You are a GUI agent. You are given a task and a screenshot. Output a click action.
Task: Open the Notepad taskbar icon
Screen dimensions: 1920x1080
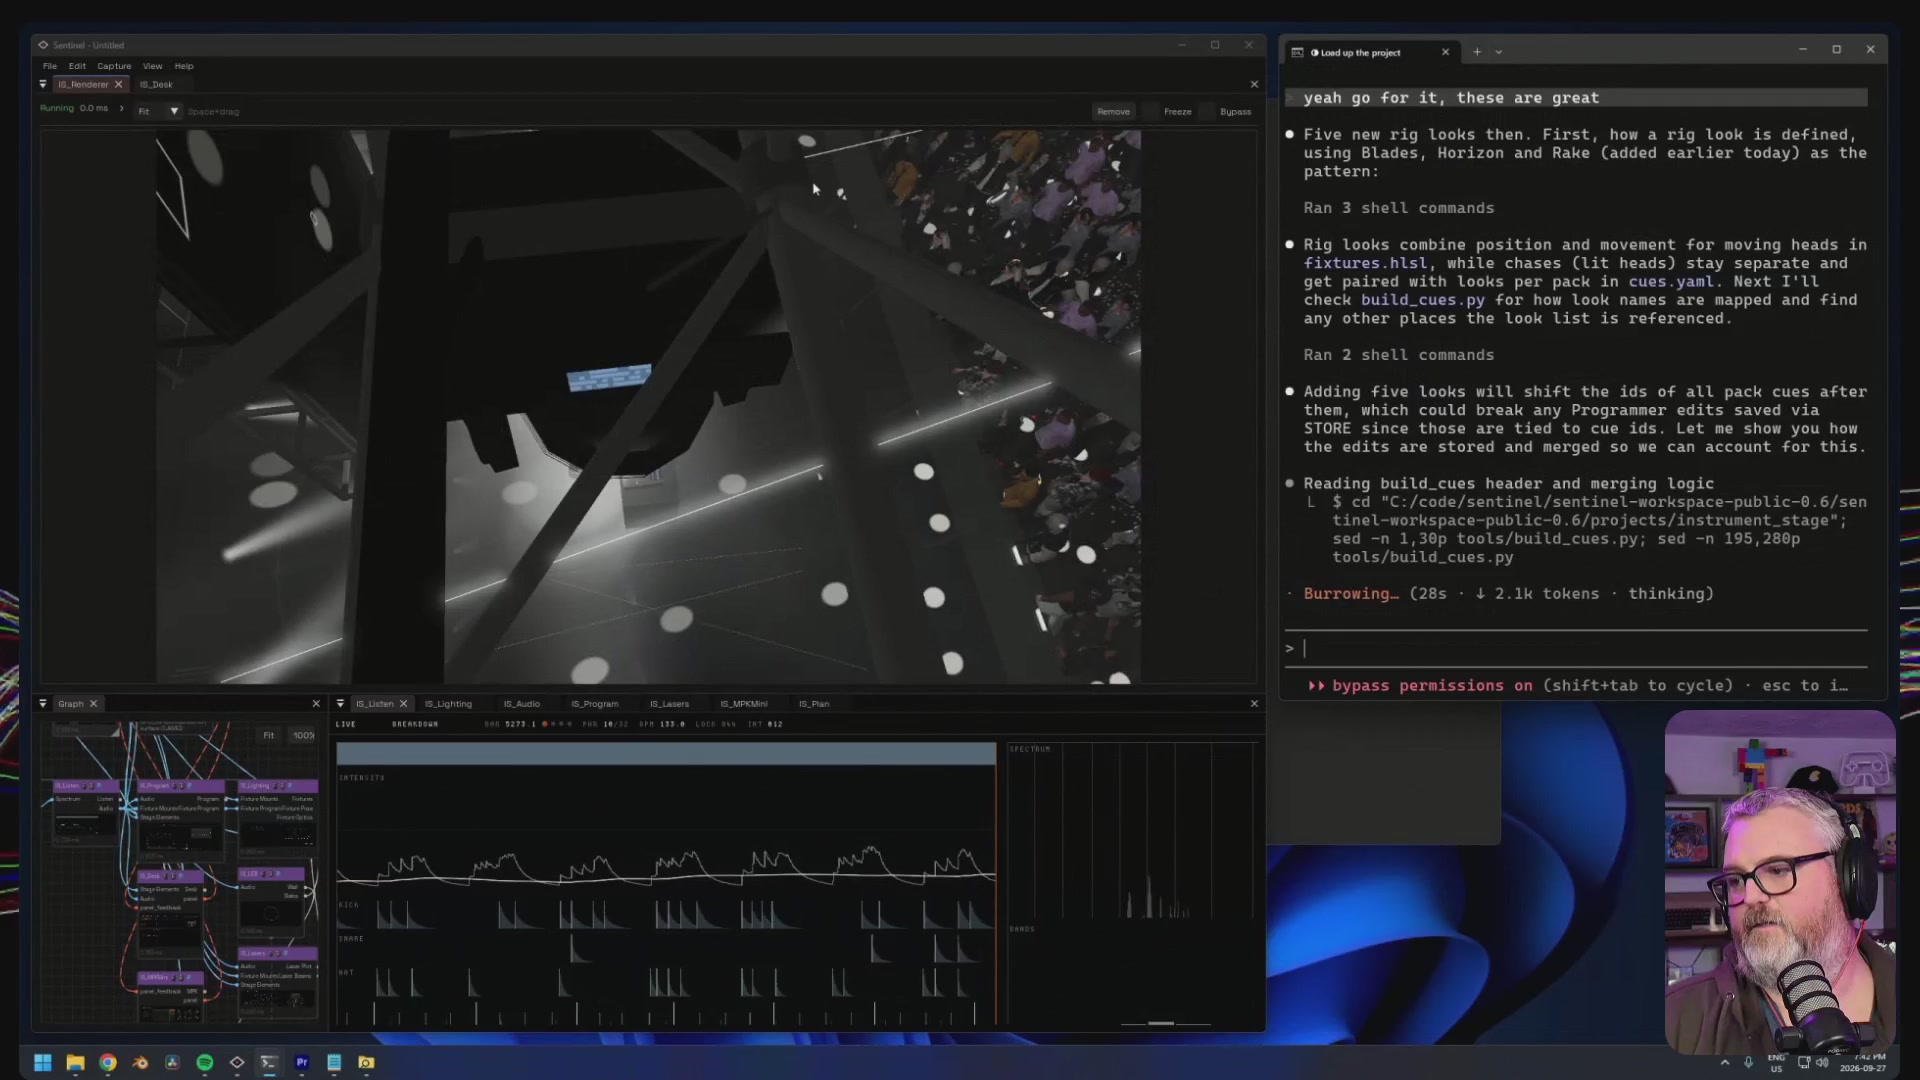(334, 1062)
